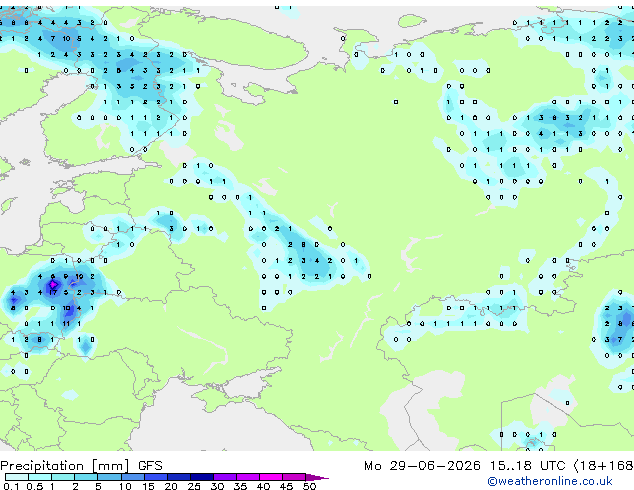Viewport: 634px width, 490px height.
Task: Click the 0.1–0.5 mm legend color box
Action: pyautogui.click(x=17, y=477)
